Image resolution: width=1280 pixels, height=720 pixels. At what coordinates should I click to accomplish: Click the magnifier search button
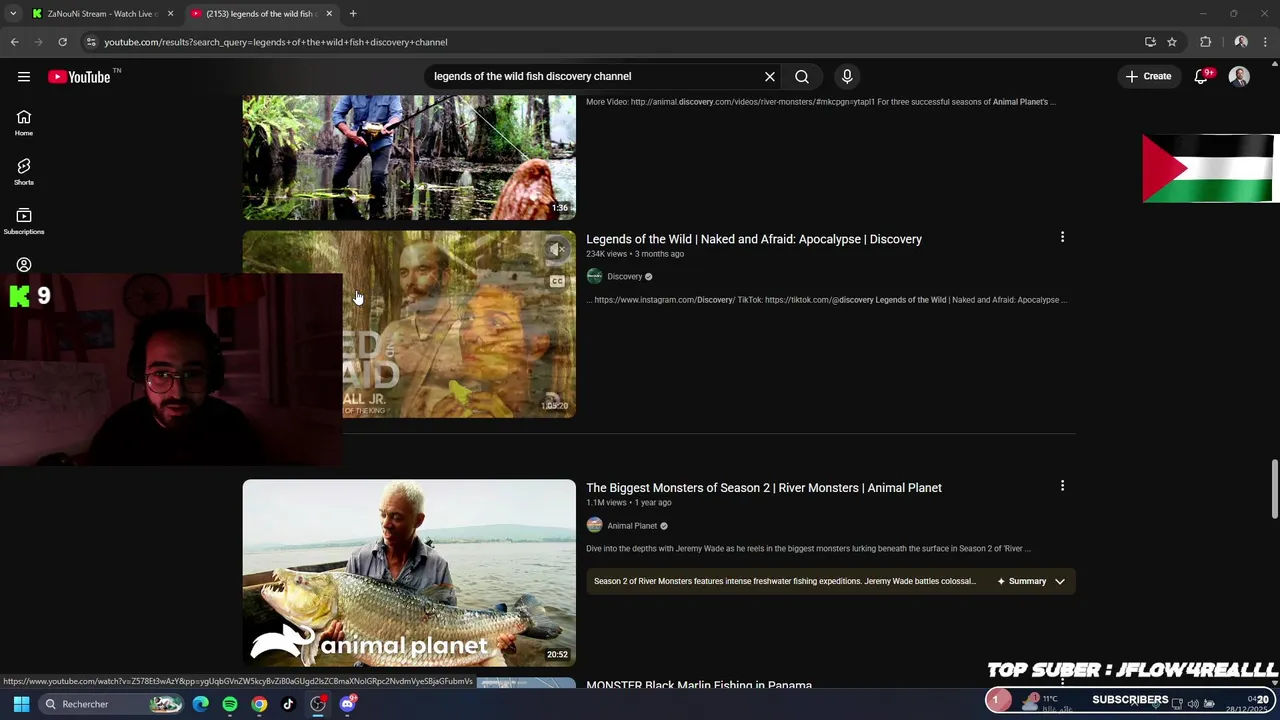802,76
